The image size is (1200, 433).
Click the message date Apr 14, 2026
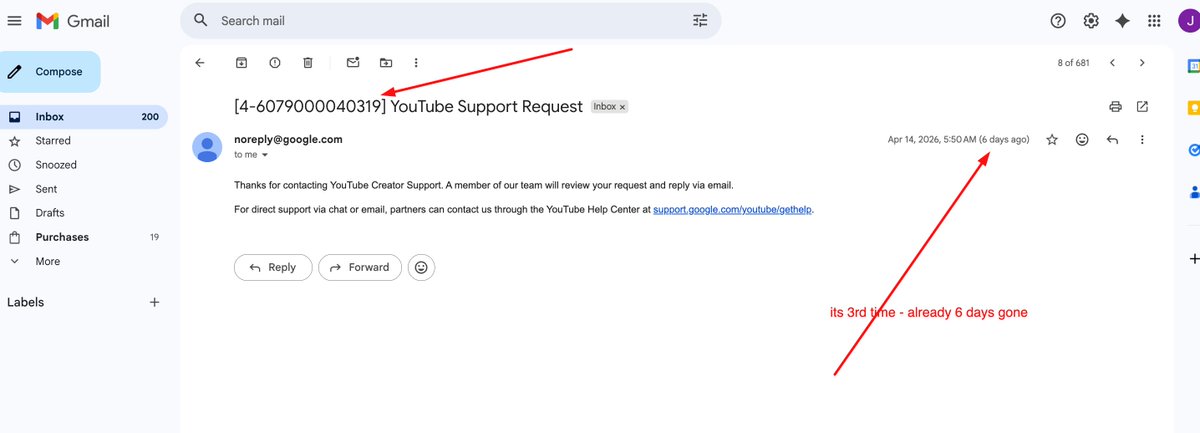tap(959, 140)
